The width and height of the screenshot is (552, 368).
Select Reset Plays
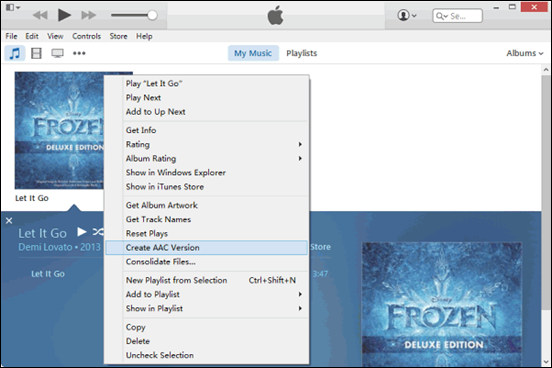(207, 233)
